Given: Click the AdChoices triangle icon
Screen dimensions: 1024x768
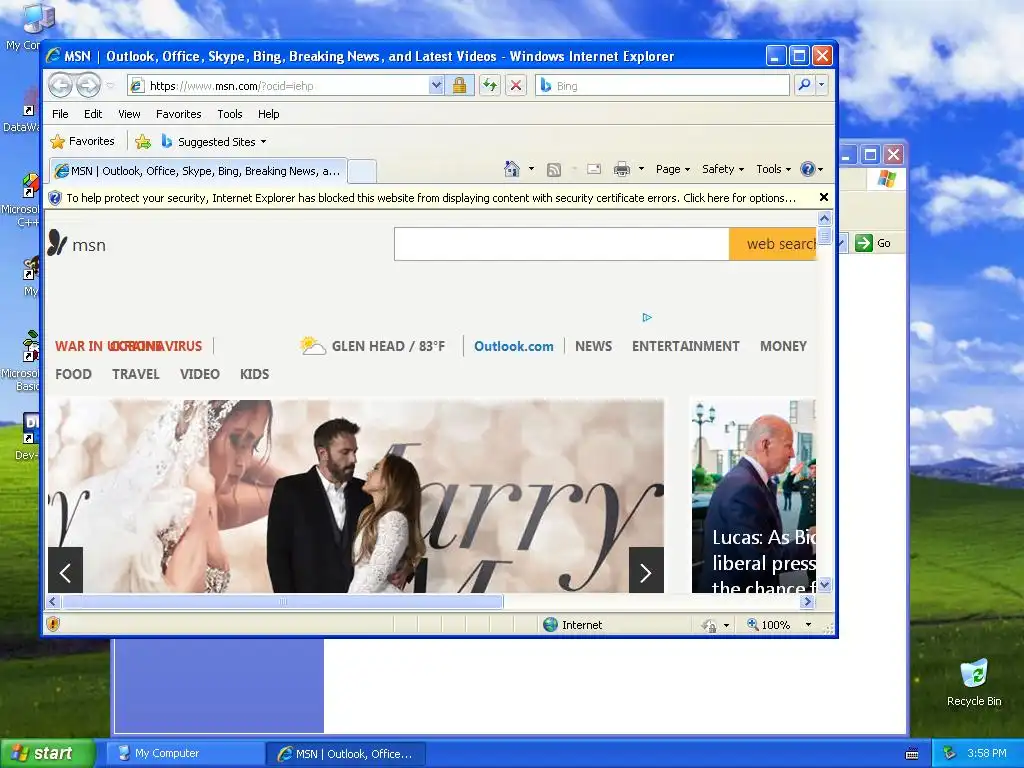Looking at the screenshot, I should [647, 317].
